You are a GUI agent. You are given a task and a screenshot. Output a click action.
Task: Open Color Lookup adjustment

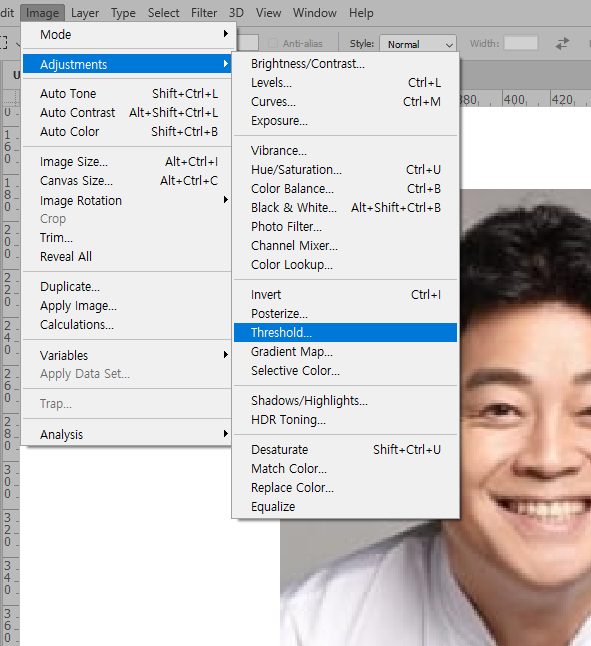[x=346, y=264]
